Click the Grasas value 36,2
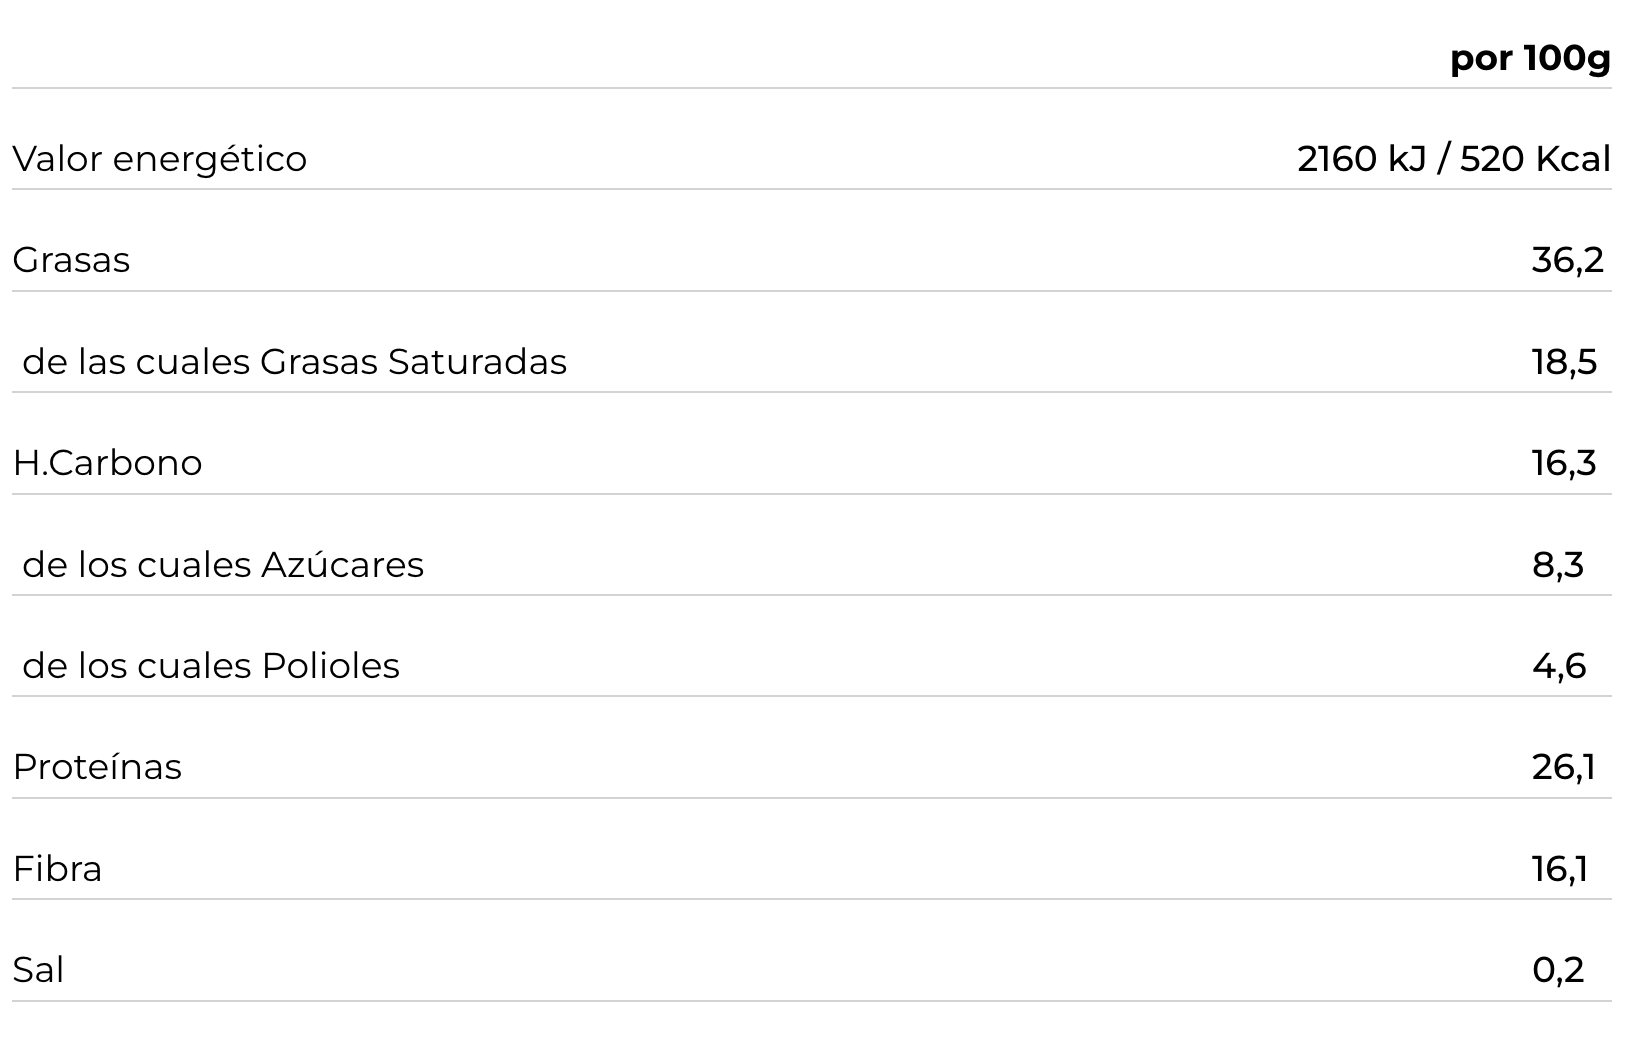This screenshot has width=1638, height=1042. tap(1567, 260)
